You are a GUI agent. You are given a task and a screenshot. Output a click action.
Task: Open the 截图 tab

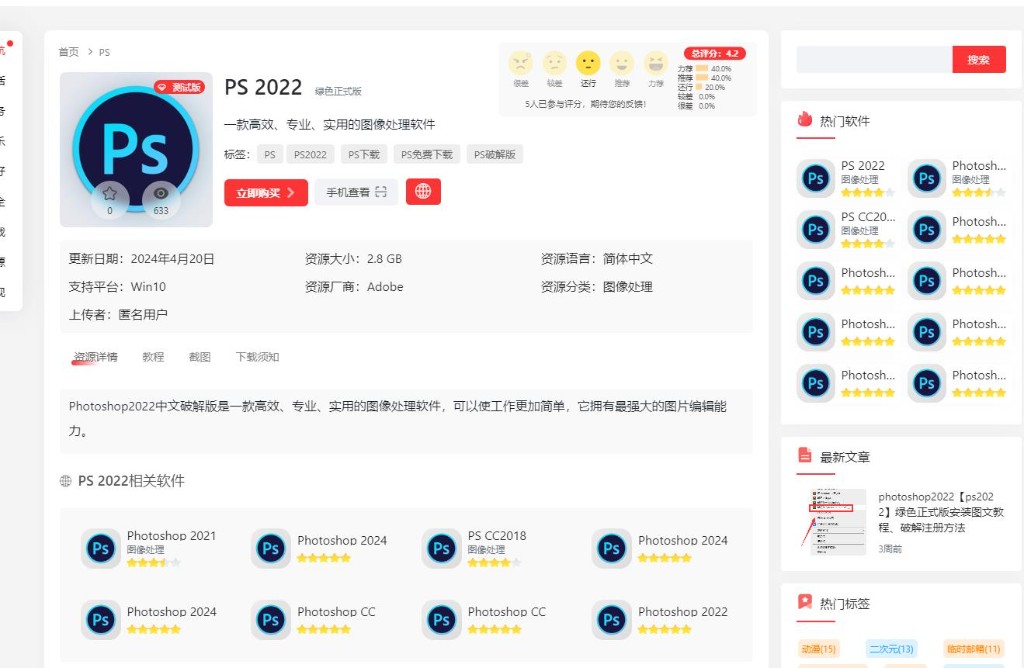pyautogui.click(x=199, y=357)
